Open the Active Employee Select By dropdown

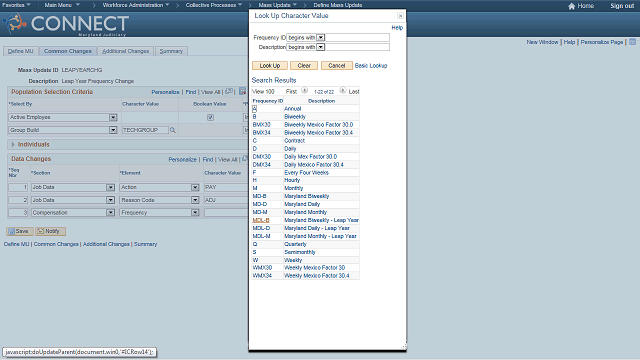coord(113,118)
